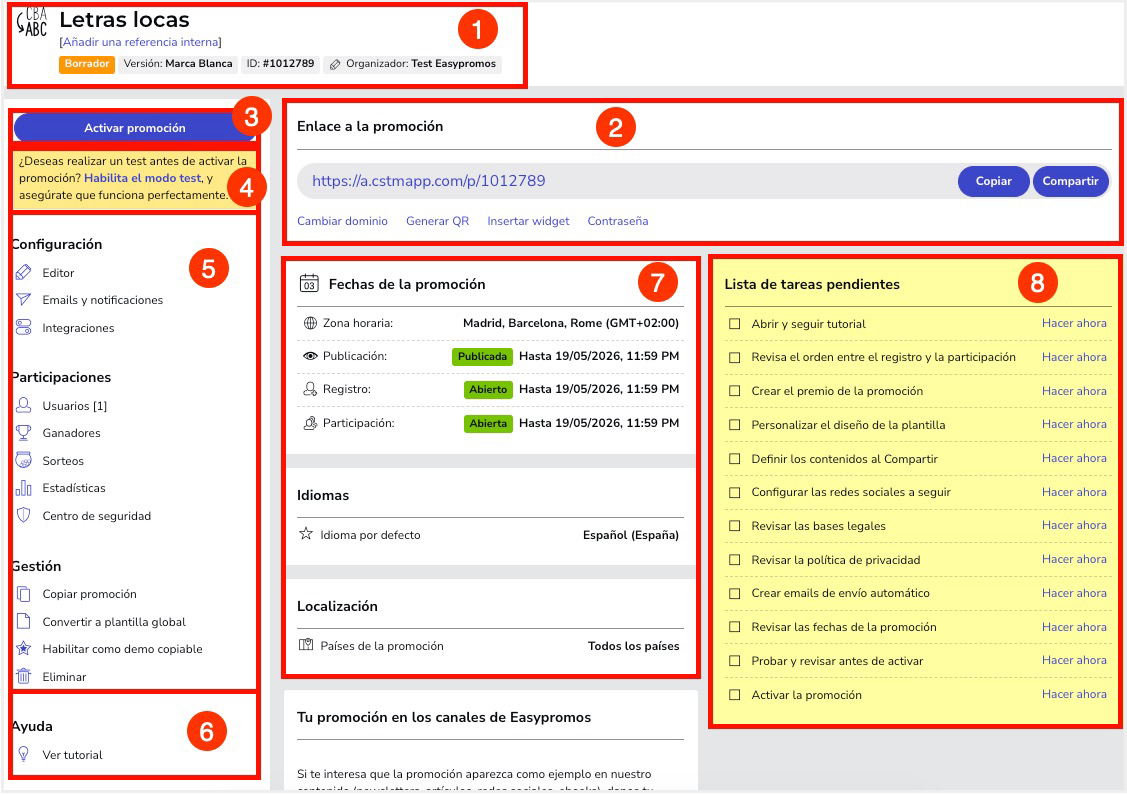Screen dimensions: 1127x795
Task: Check the Activar la promoción task checkbox
Action: tap(735, 695)
